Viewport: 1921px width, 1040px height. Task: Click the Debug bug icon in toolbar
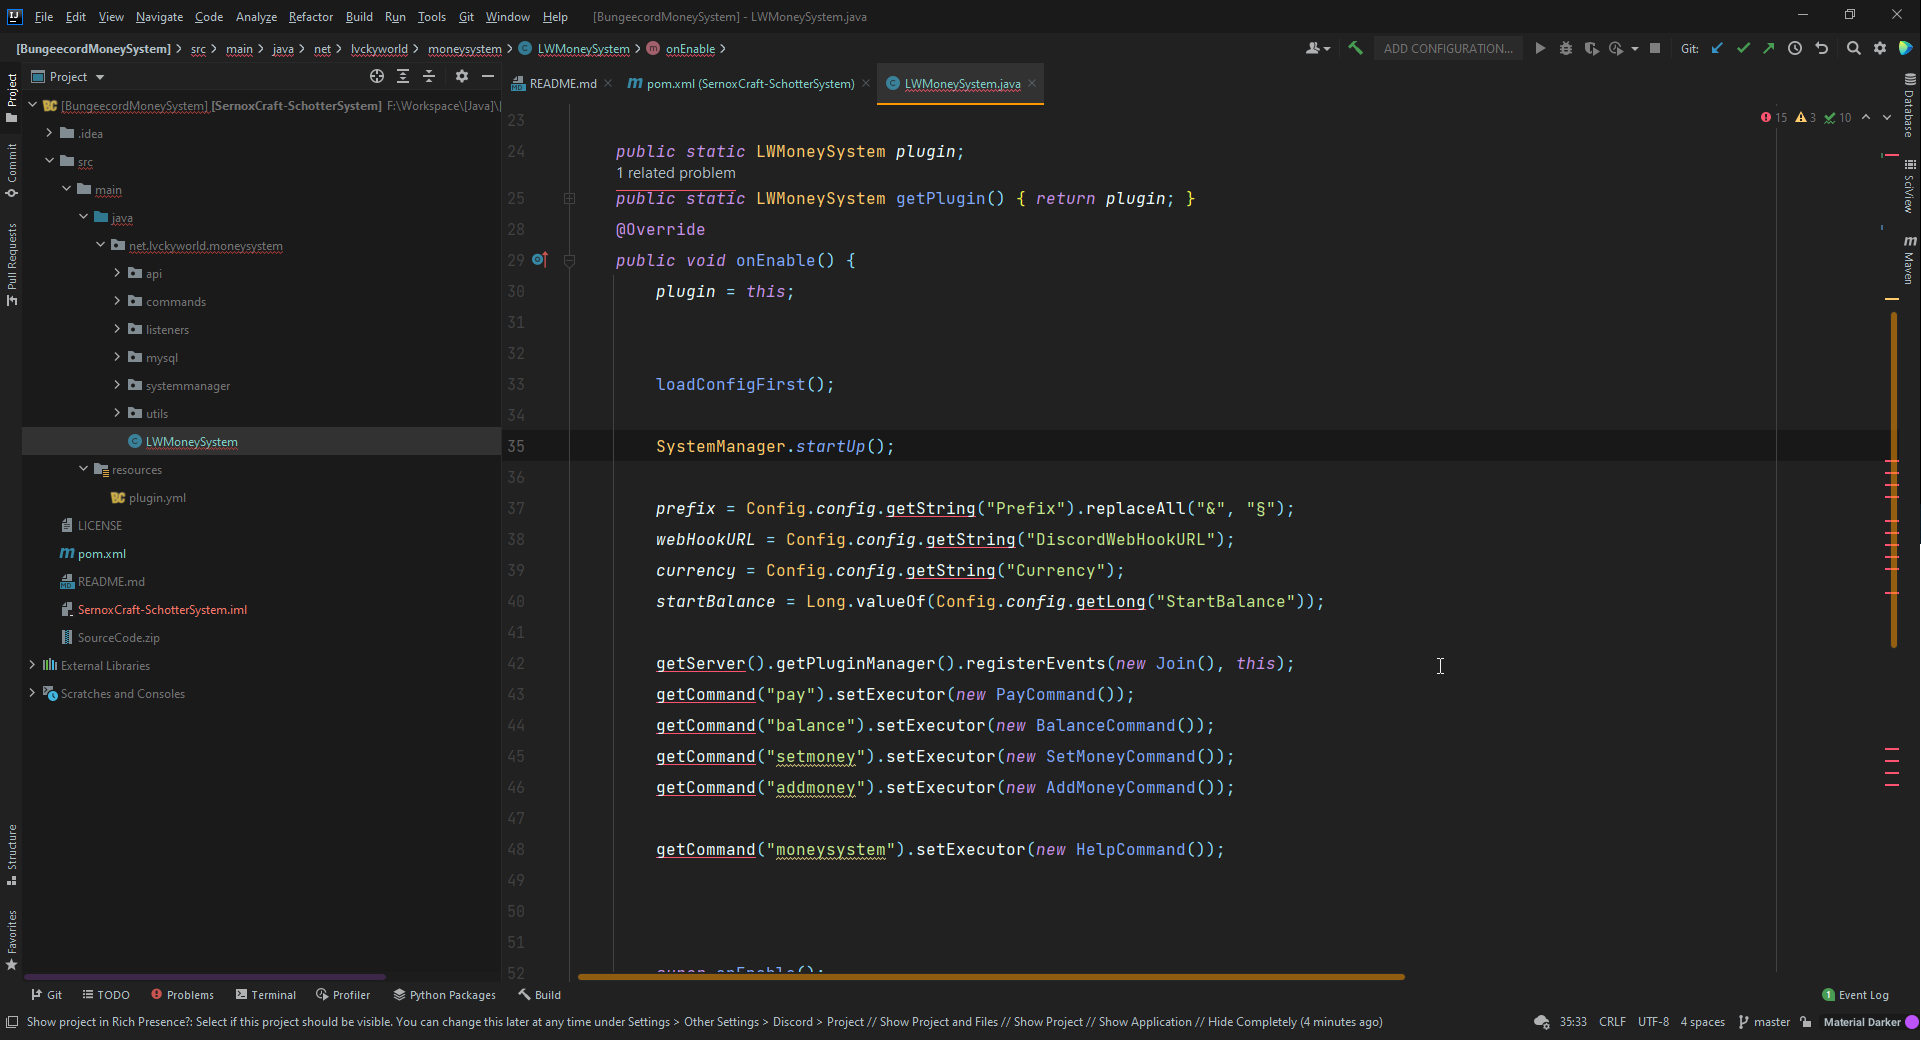pyautogui.click(x=1566, y=48)
